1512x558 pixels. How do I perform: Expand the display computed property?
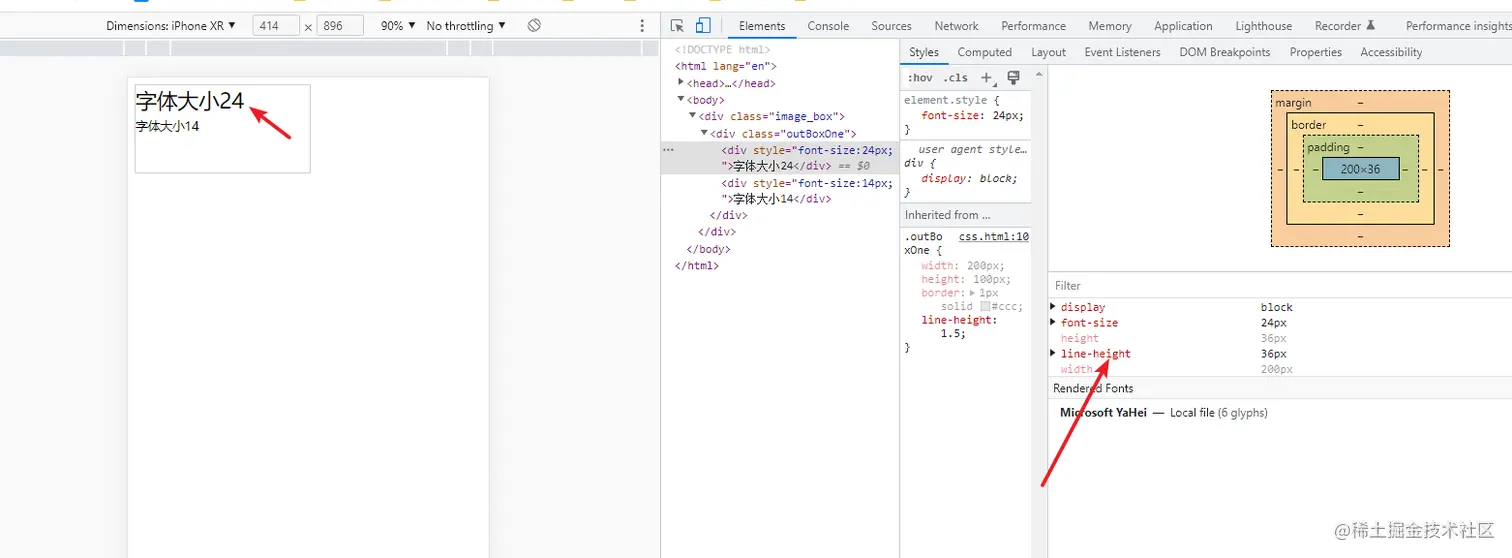click(x=1053, y=307)
